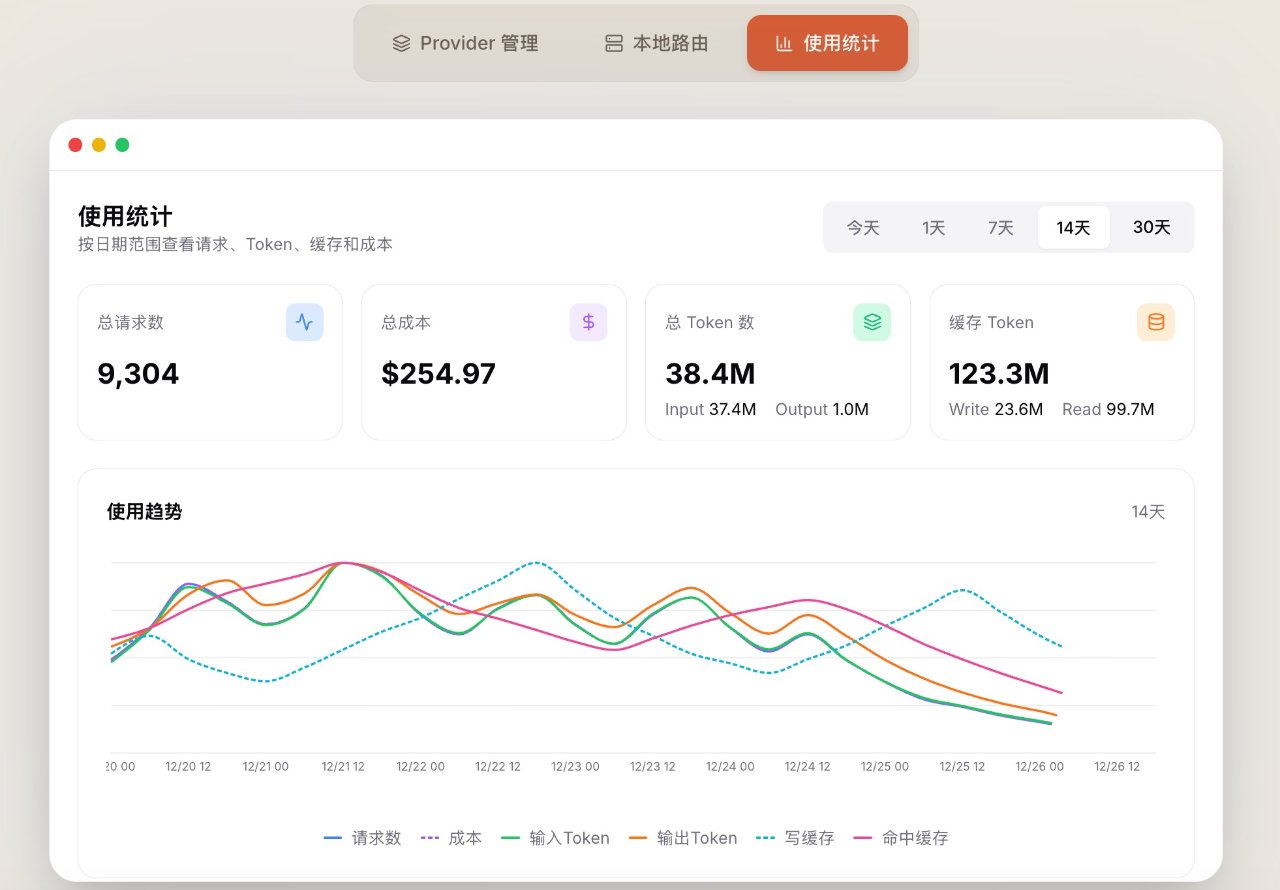The height and width of the screenshot is (890, 1280).
Task: Click the $254.97 total cost value
Action: pos(438,374)
